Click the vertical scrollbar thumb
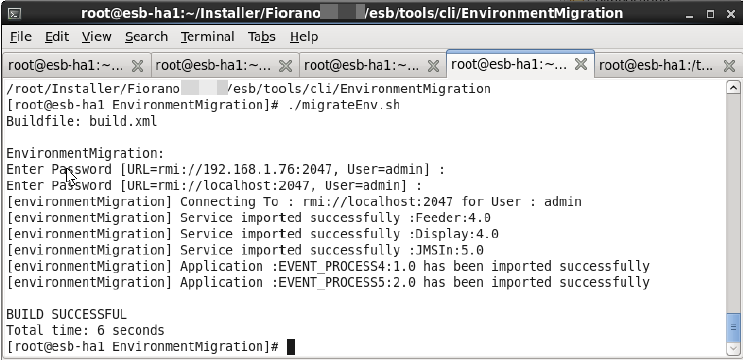Viewport: 745px width, 360px height. click(x=733, y=327)
